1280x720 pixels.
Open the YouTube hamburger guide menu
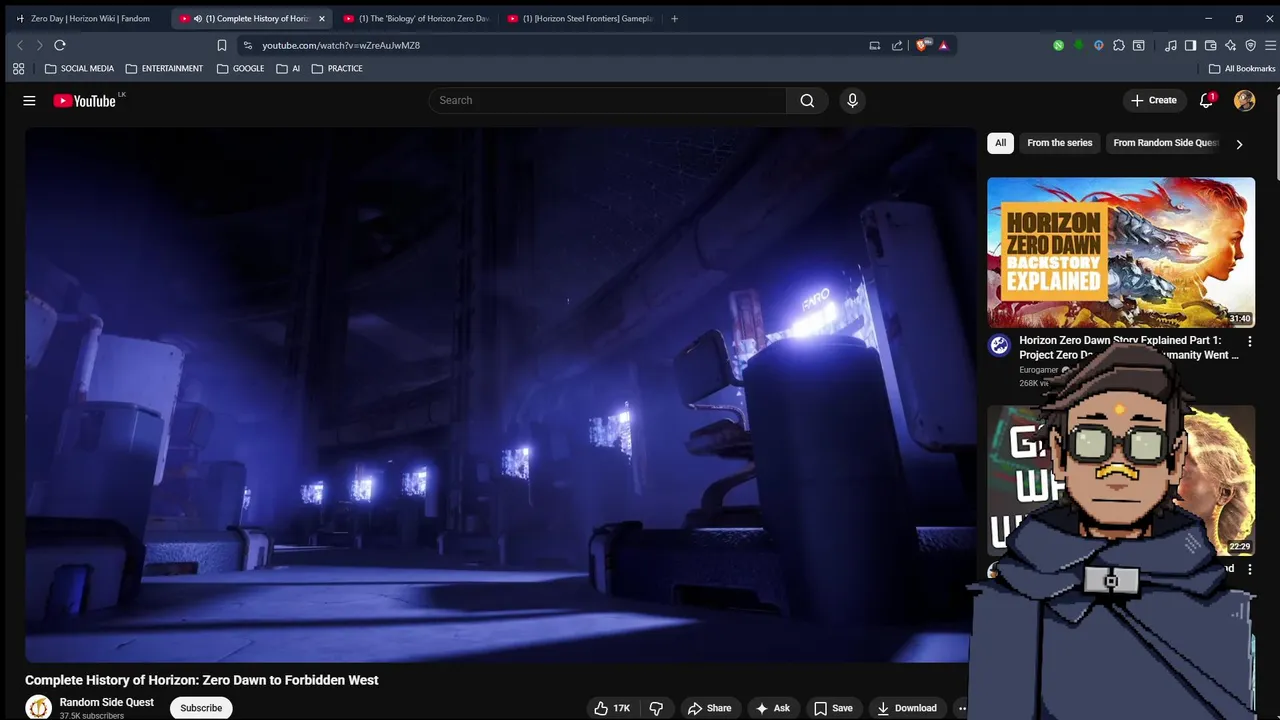pyautogui.click(x=29, y=100)
